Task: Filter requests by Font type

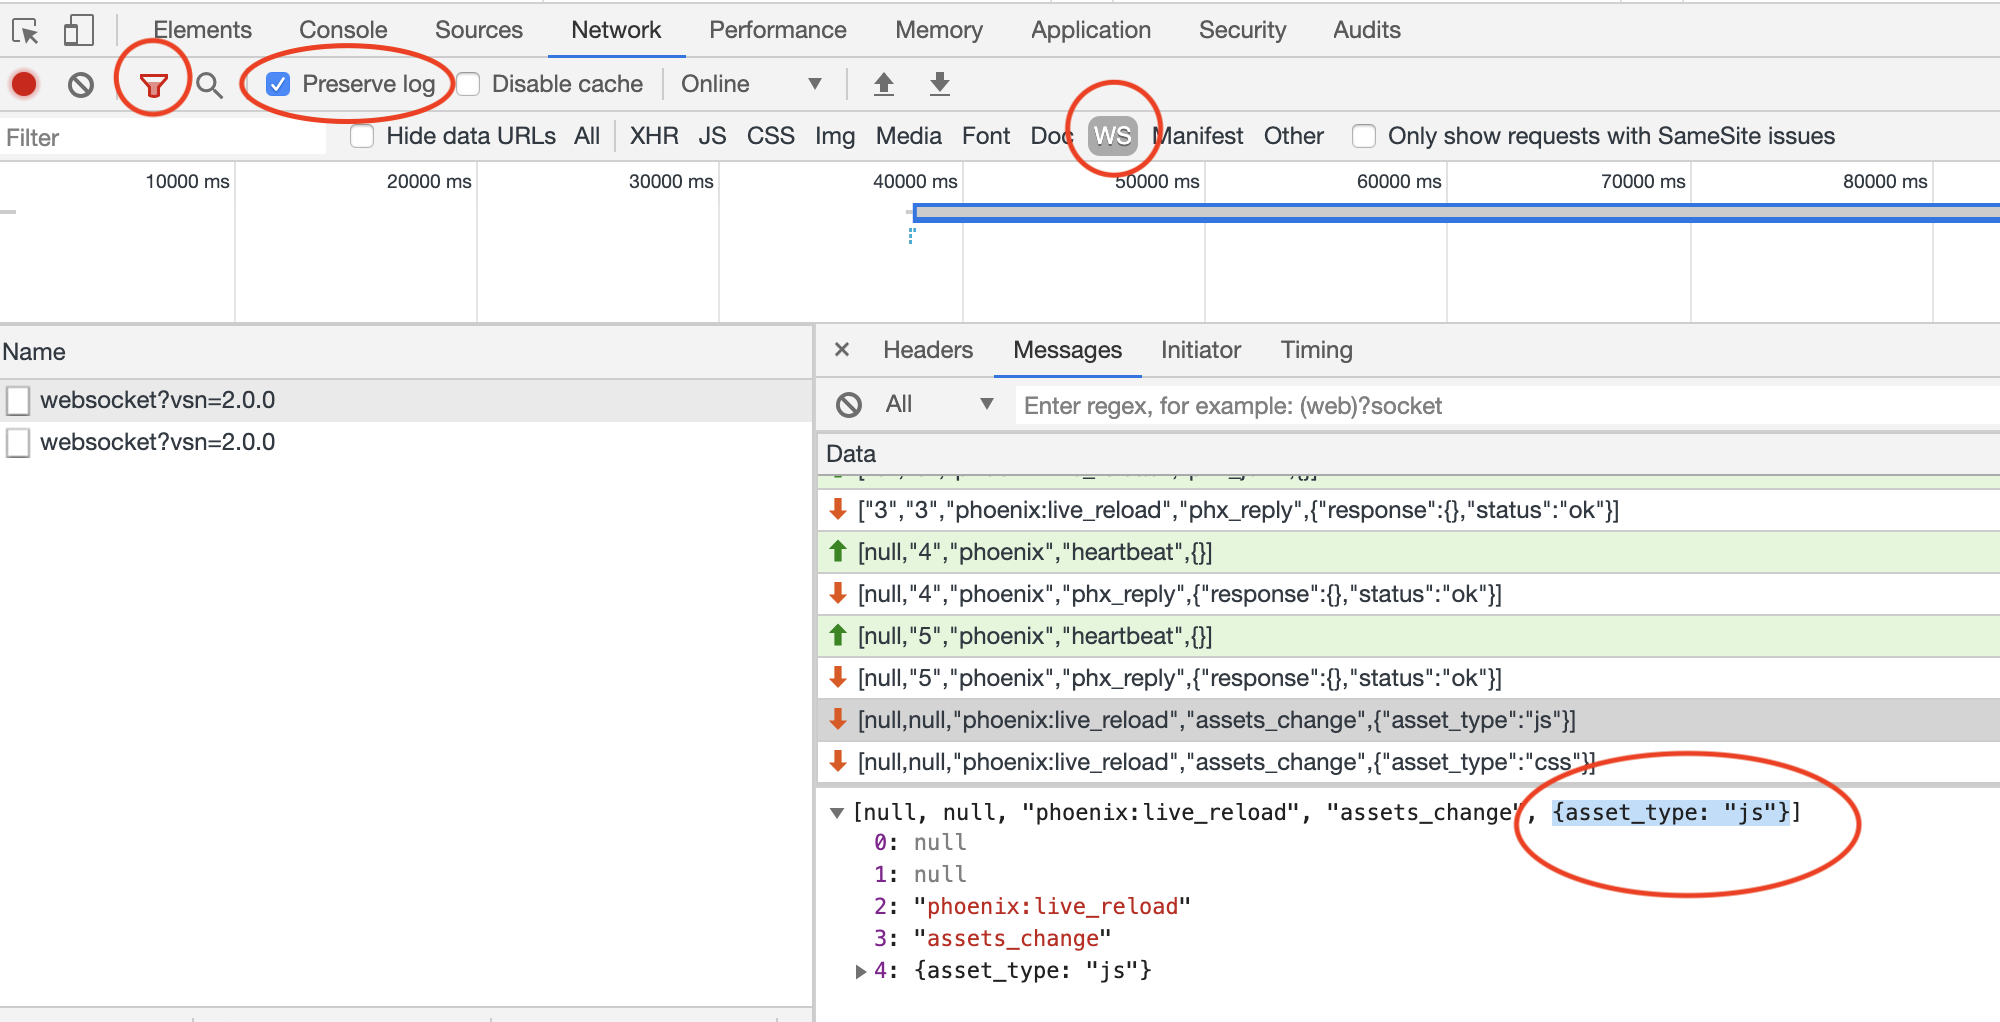Action: [985, 136]
